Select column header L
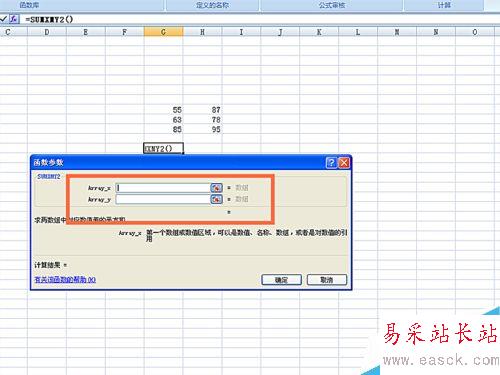The height and width of the screenshot is (375, 500). coord(358,32)
